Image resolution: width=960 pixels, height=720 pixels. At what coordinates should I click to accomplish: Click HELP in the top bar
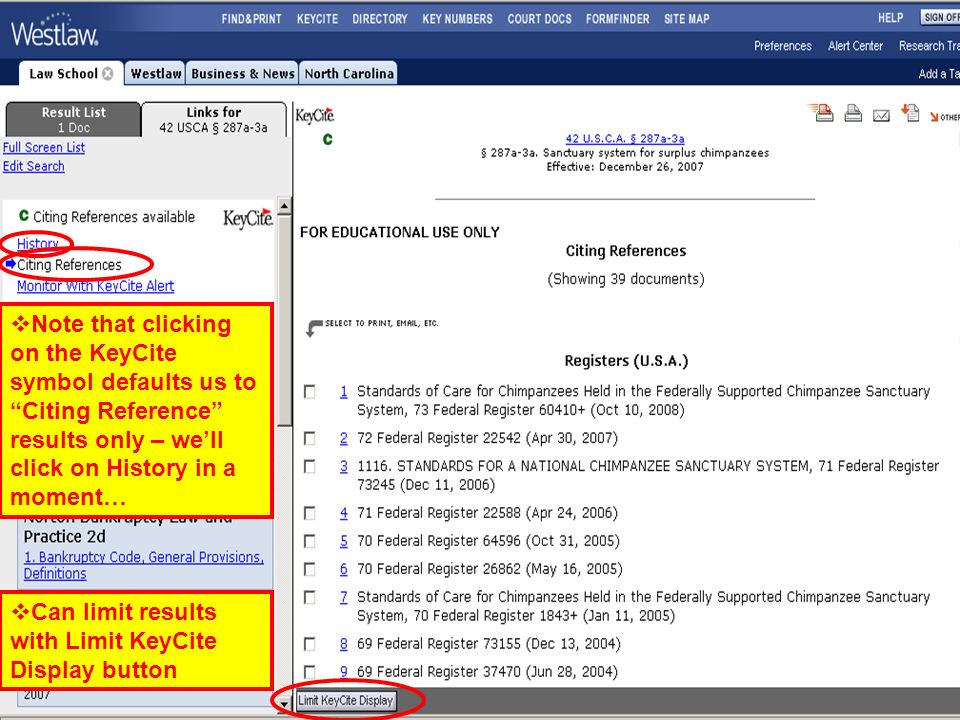890,18
